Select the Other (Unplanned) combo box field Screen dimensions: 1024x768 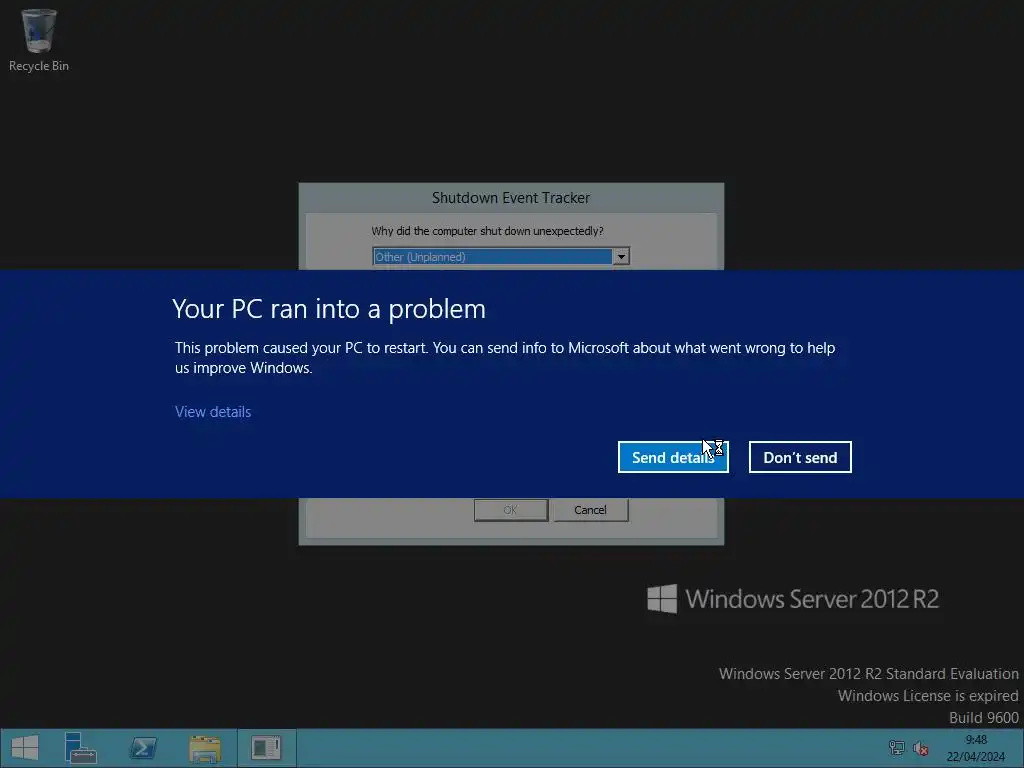tap(501, 257)
